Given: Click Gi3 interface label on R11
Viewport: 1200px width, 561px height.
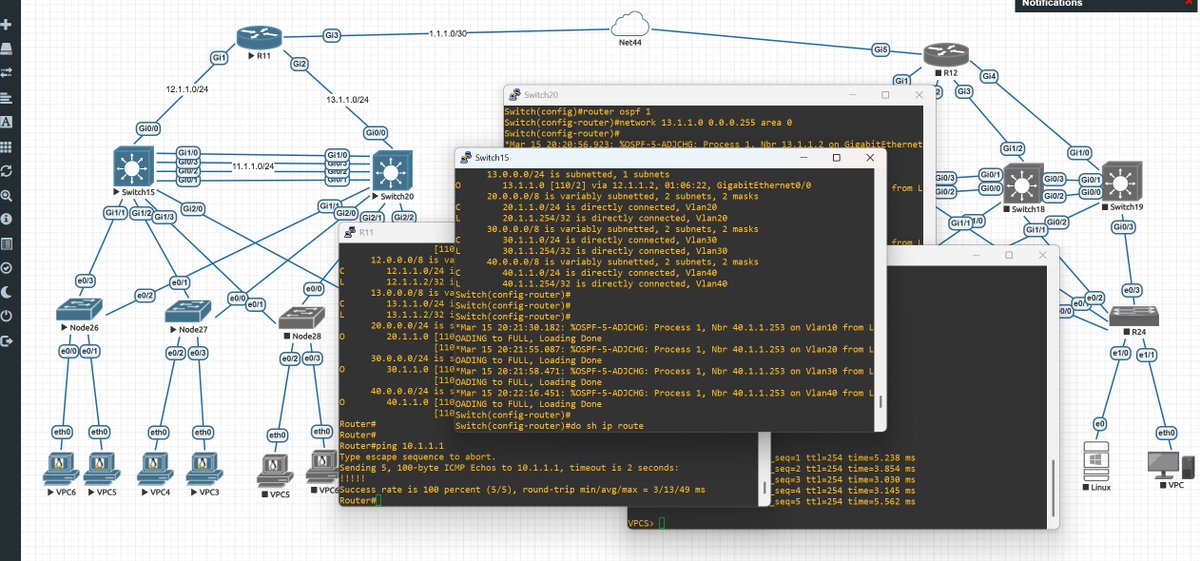Looking at the screenshot, I should pyautogui.click(x=332, y=35).
